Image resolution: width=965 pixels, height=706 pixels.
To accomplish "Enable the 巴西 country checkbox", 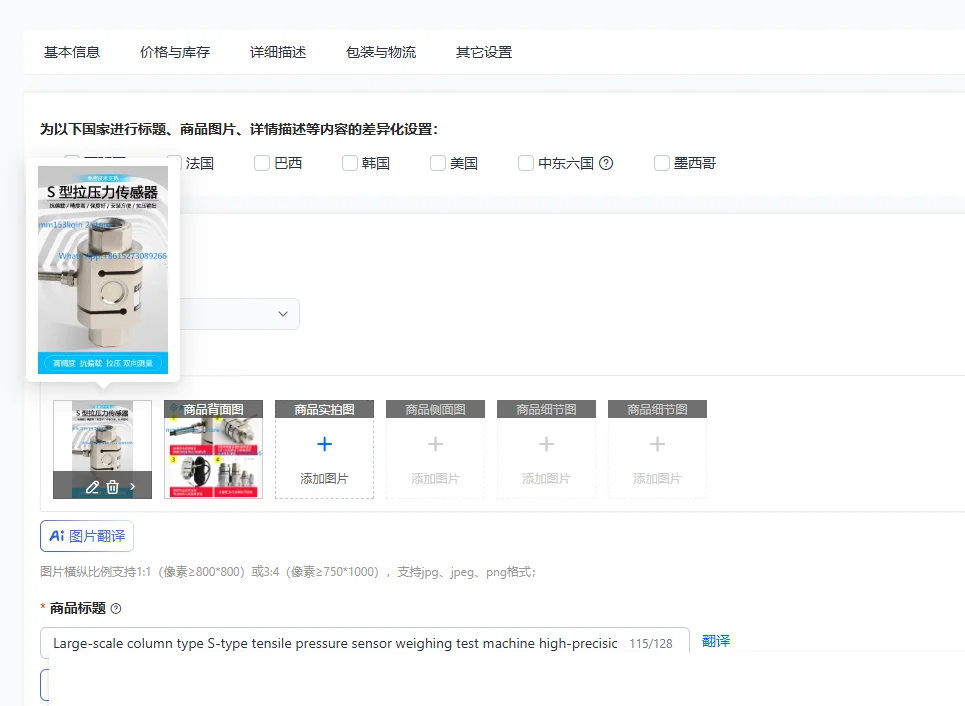I will point(262,163).
